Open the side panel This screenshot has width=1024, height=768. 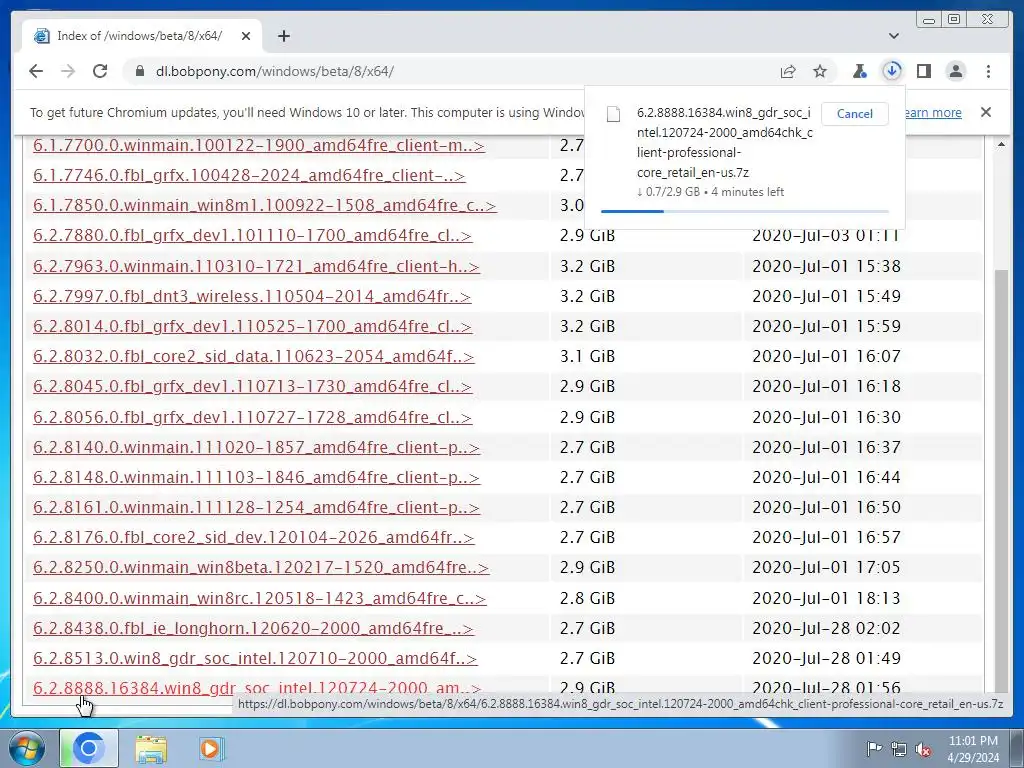pos(923,71)
